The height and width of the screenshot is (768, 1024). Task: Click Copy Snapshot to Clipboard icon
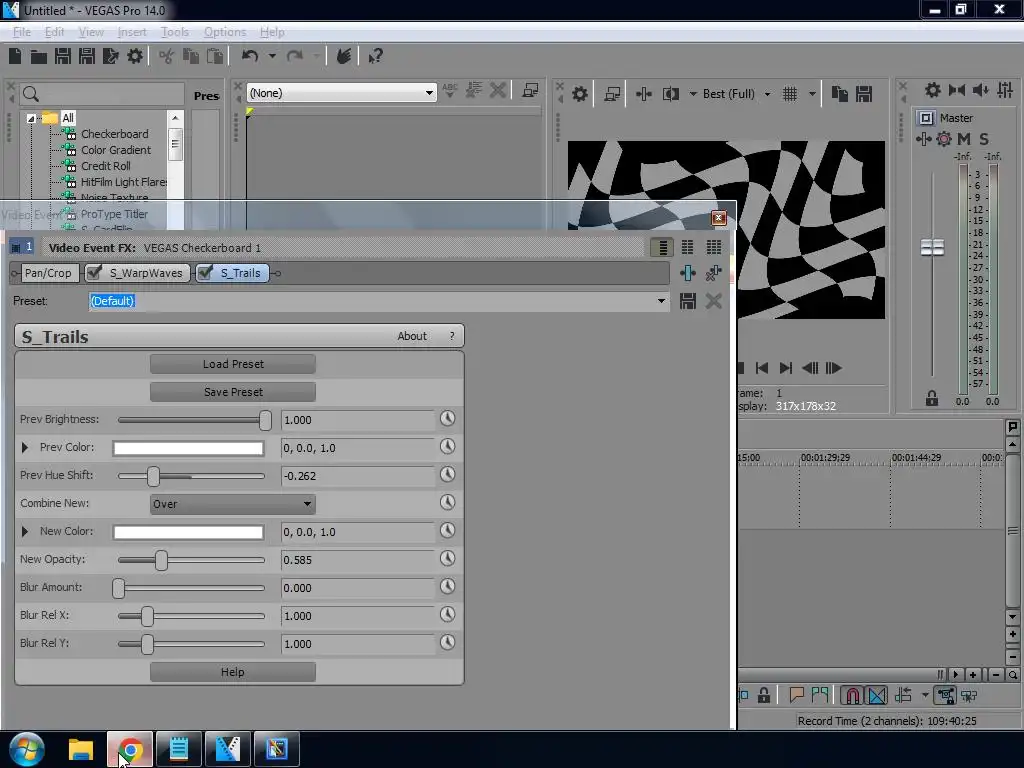840,94
